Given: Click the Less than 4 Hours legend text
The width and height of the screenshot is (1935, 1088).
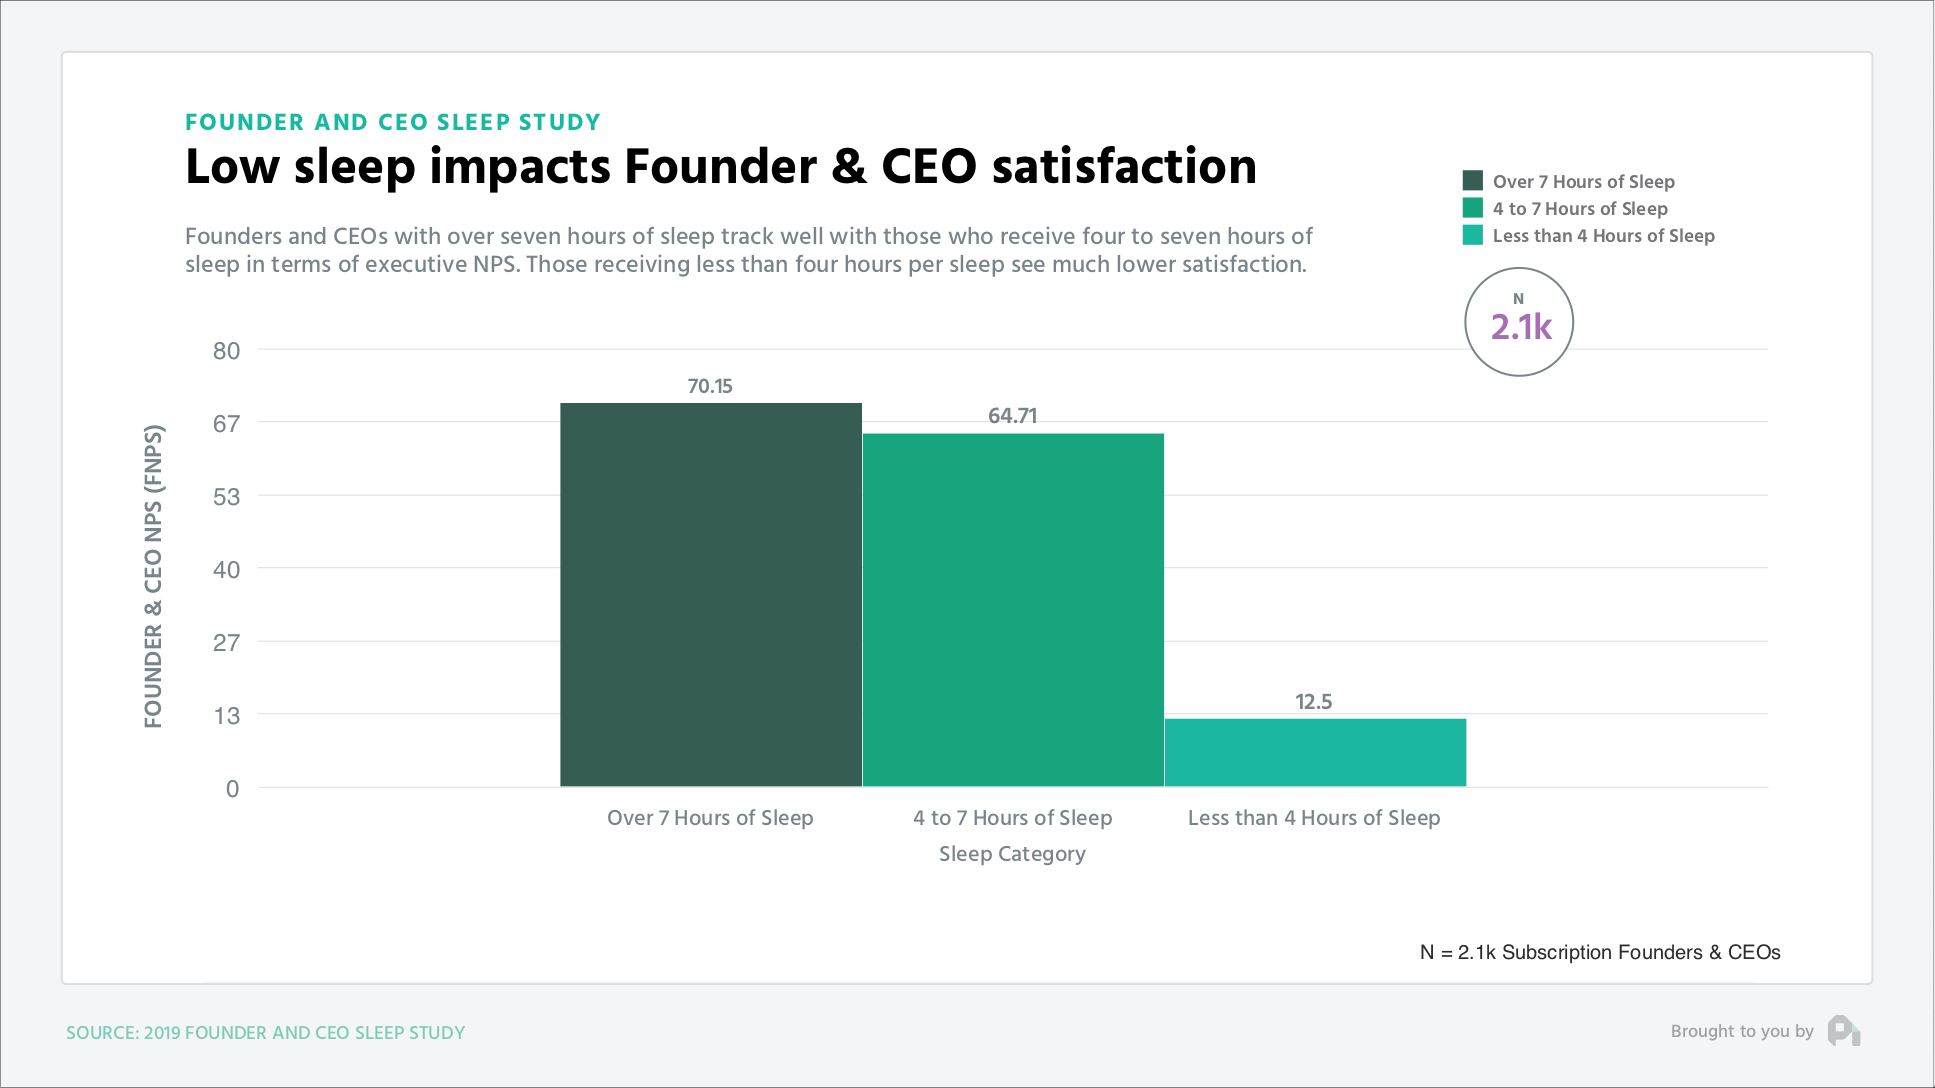Looking at the screenshot, I should point(1603,235).
